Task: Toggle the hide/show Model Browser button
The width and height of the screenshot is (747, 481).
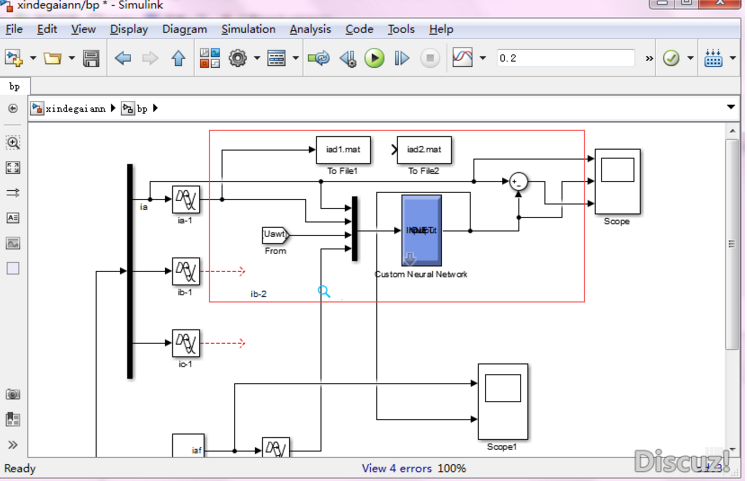Action: pos(13,445)
